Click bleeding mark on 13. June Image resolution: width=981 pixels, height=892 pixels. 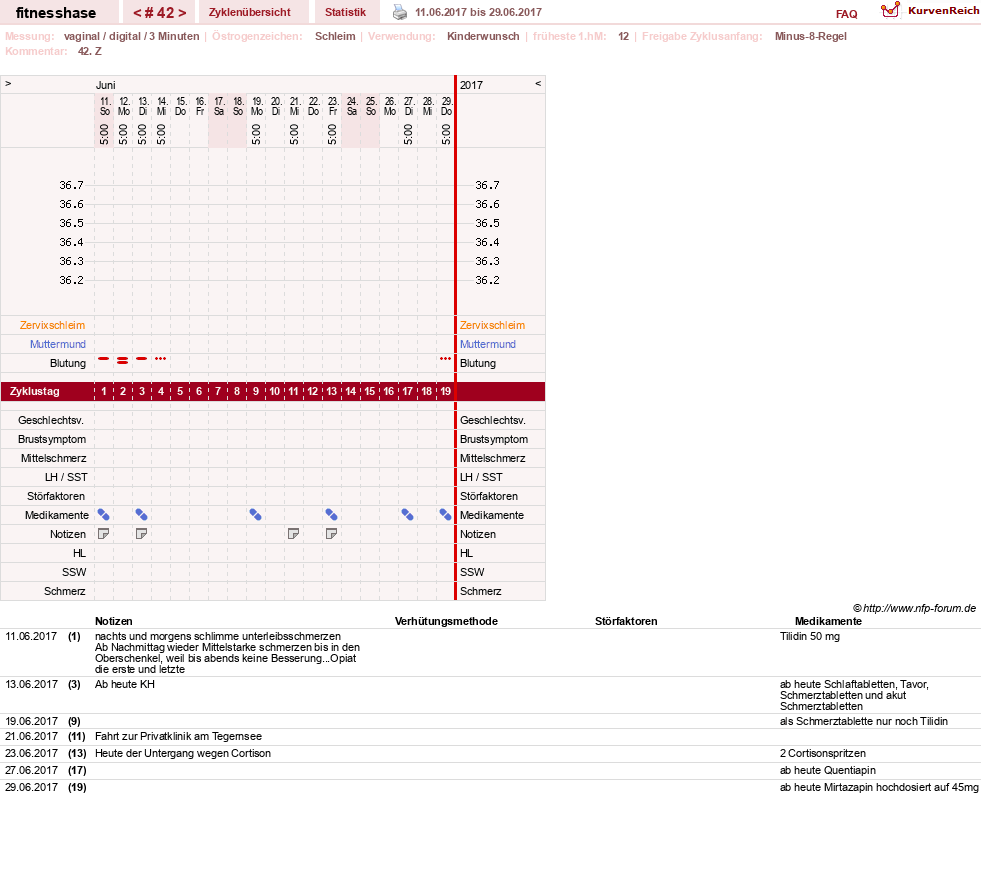click(142, 358)
